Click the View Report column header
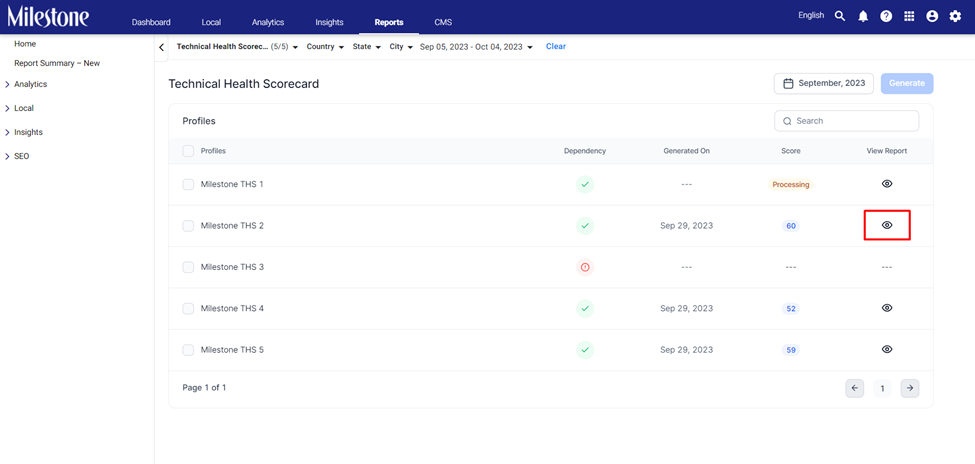 pos(887,151)
